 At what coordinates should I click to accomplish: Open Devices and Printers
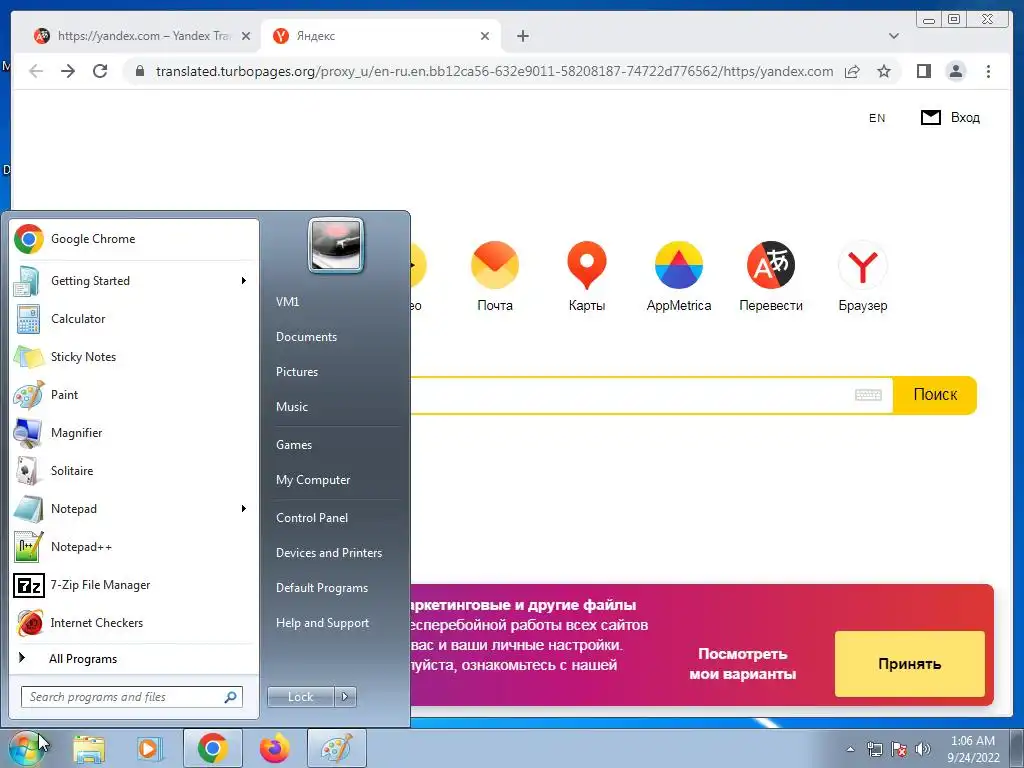[328, 553]
